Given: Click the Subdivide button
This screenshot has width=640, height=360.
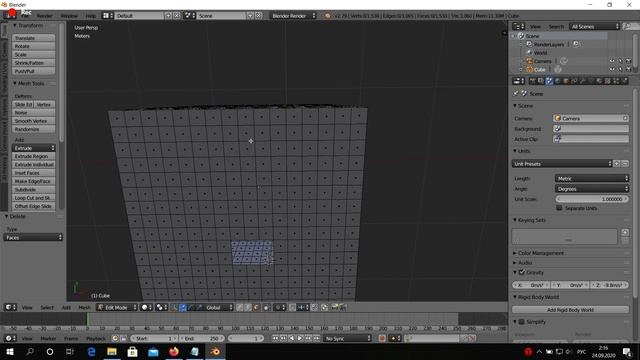Looking at the screenshot, I should tap(33, 189).
